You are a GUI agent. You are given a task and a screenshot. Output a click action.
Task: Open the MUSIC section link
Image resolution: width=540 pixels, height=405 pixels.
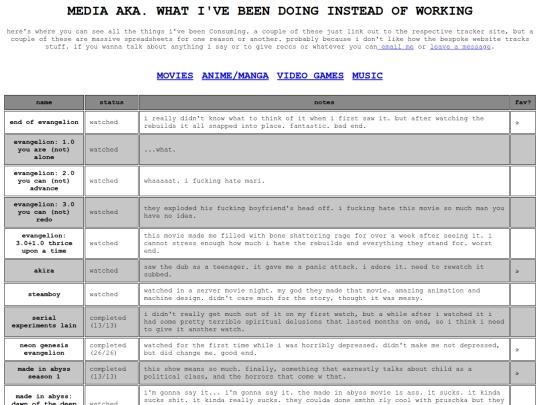367,76
